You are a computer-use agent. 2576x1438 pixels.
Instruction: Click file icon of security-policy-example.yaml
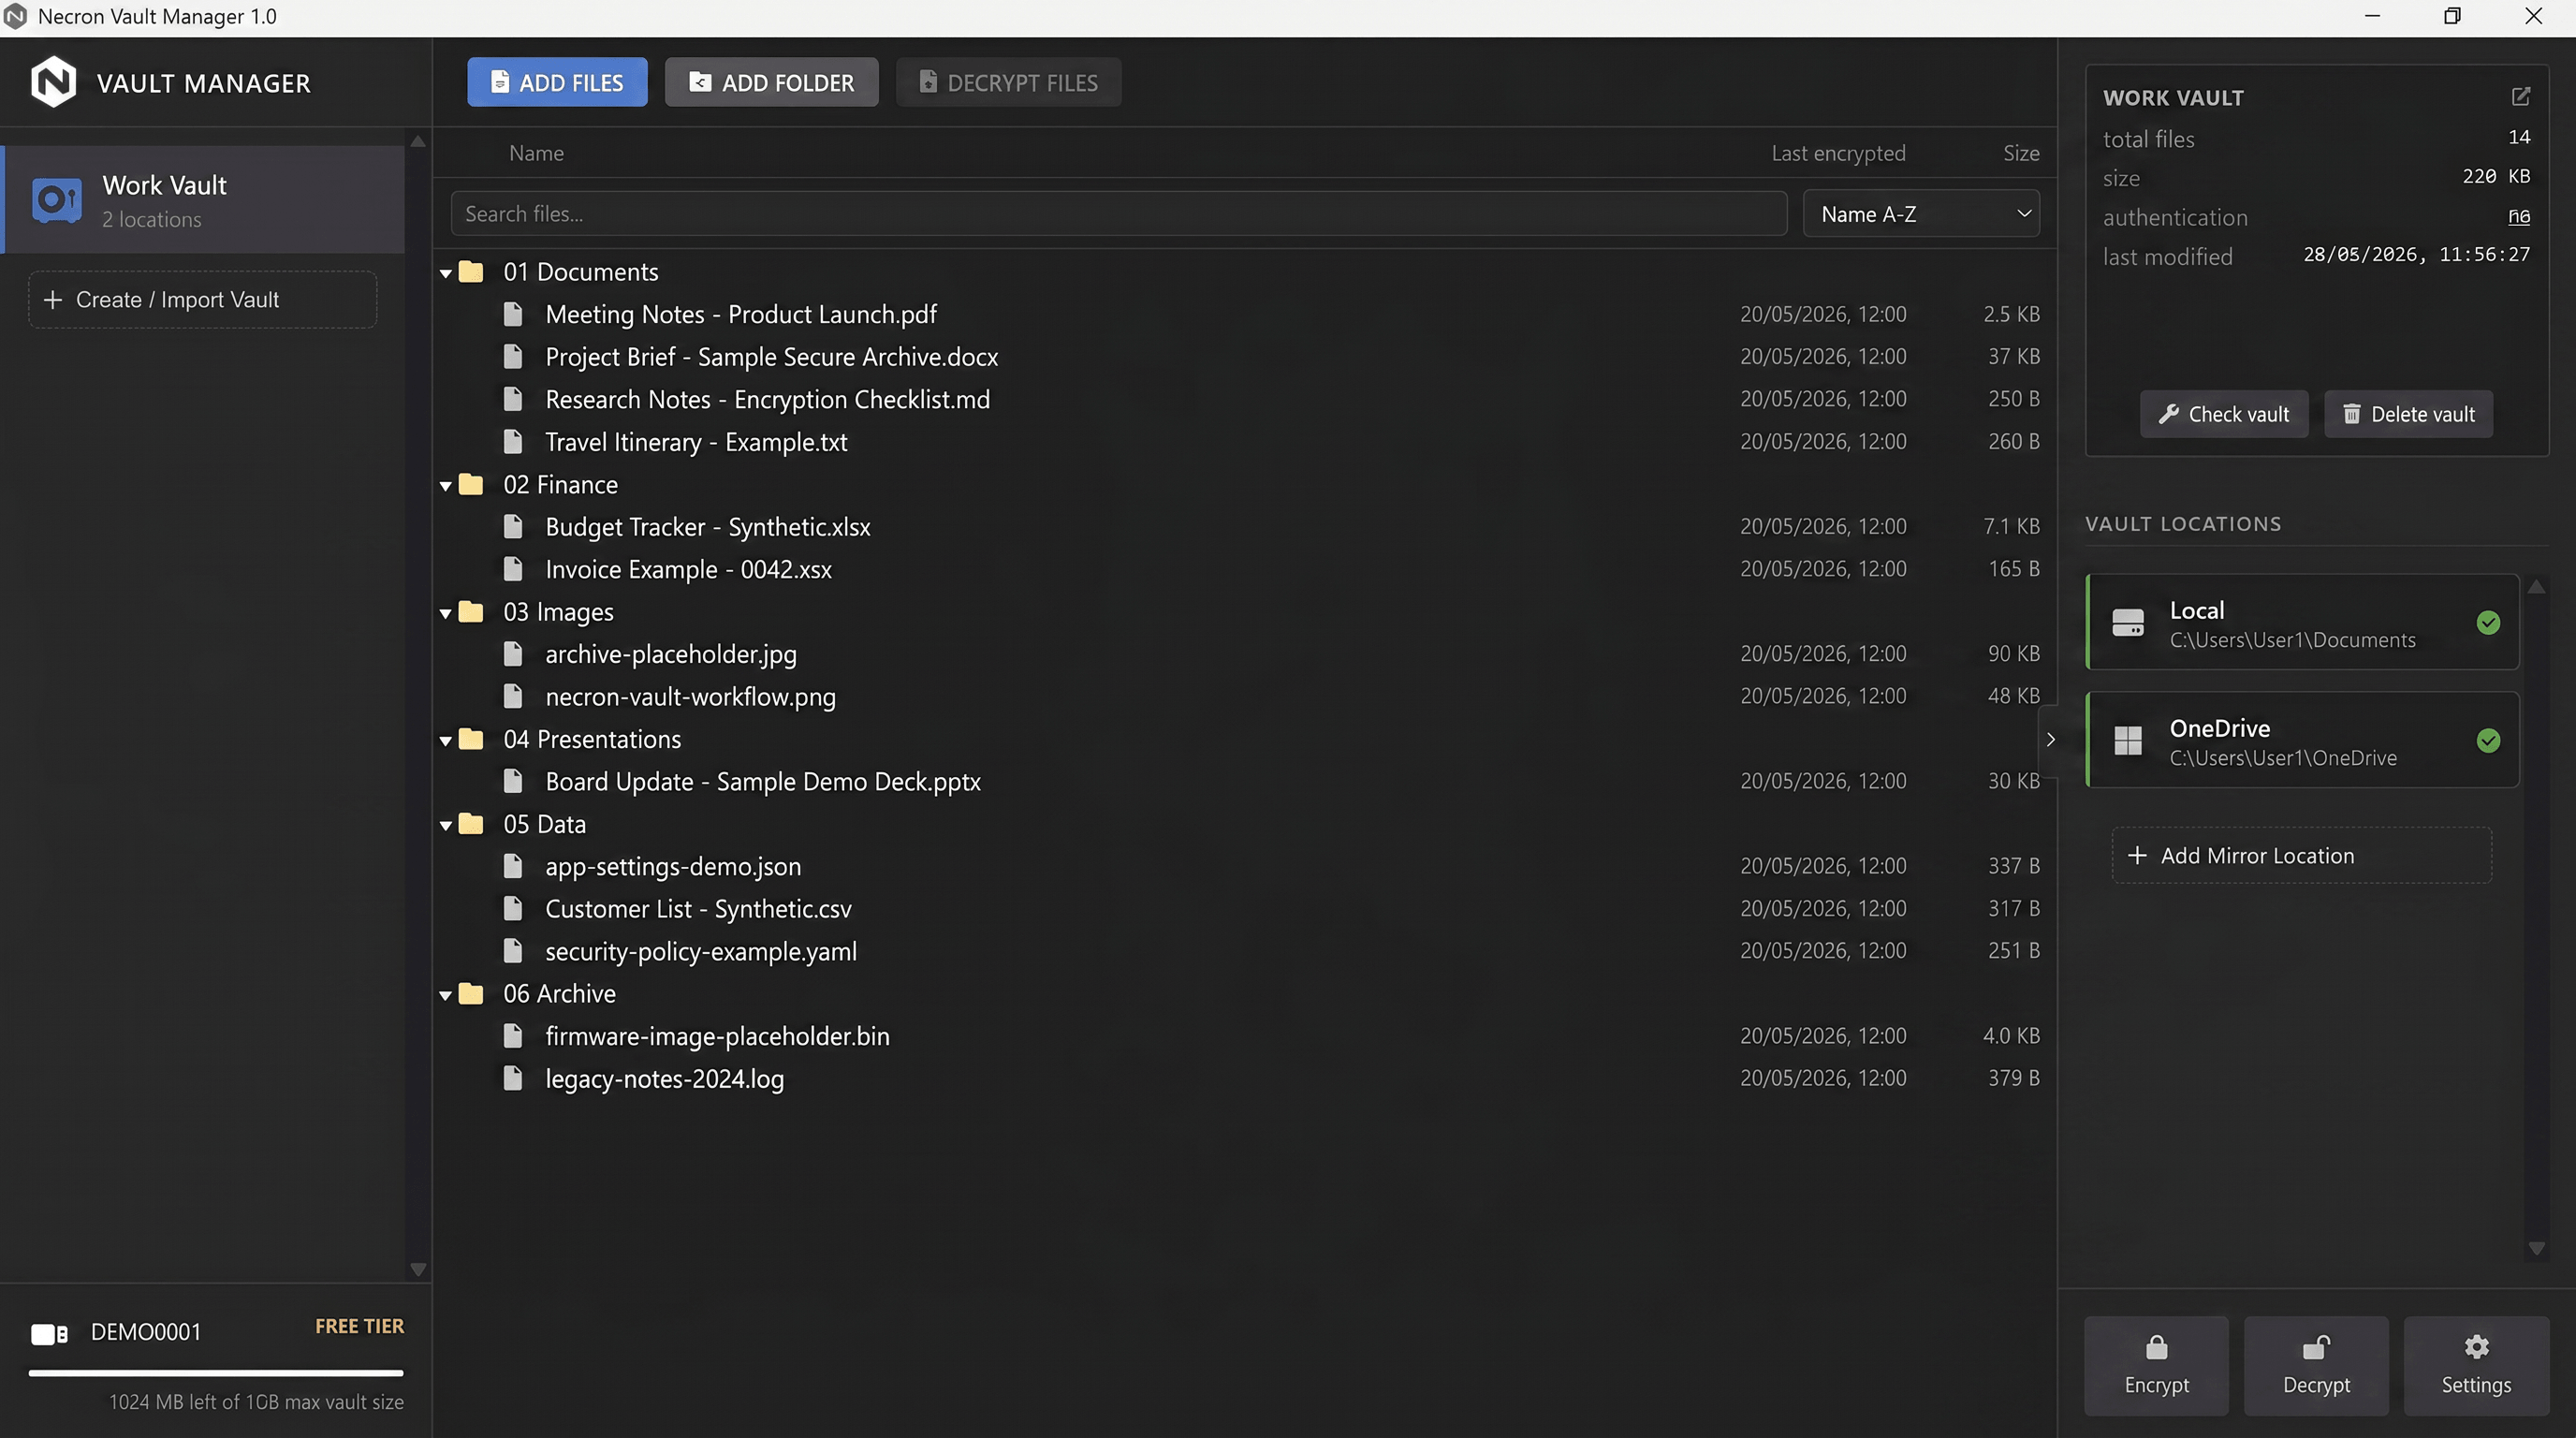(513, 951)
